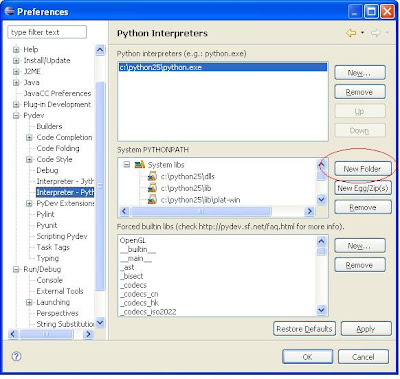Click scroll-right arrow of preferences tree
The height and width of the screenshot is (379, 400).
tap(88, 334)
